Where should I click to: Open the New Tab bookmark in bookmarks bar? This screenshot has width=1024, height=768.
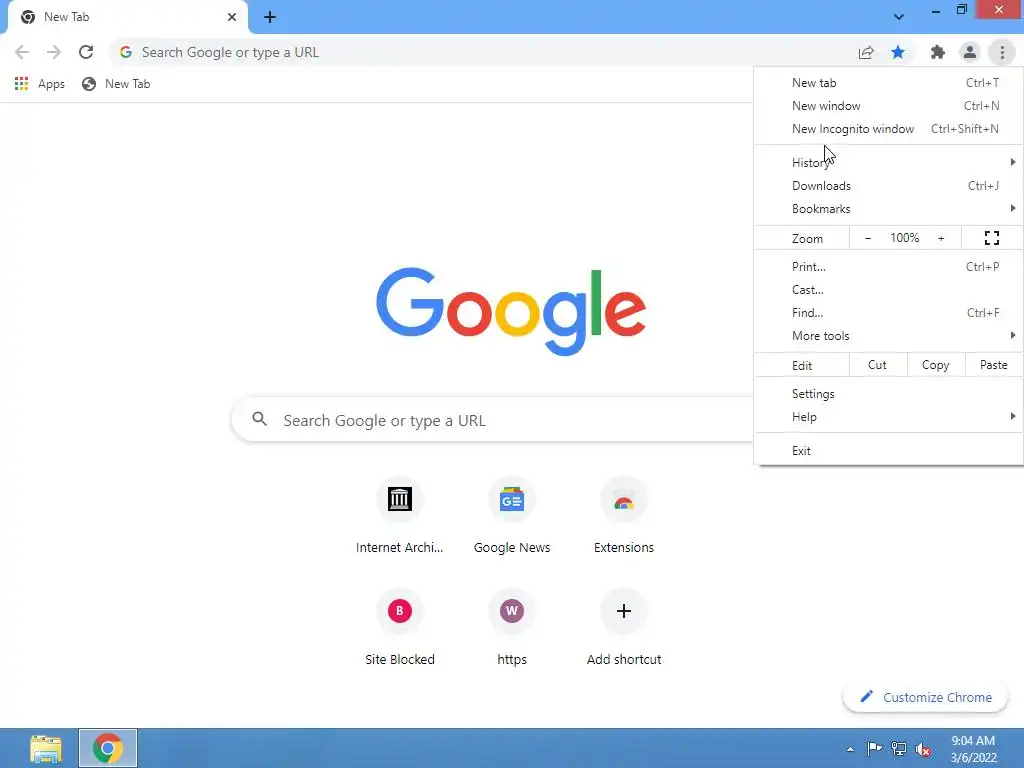(116, 84)
